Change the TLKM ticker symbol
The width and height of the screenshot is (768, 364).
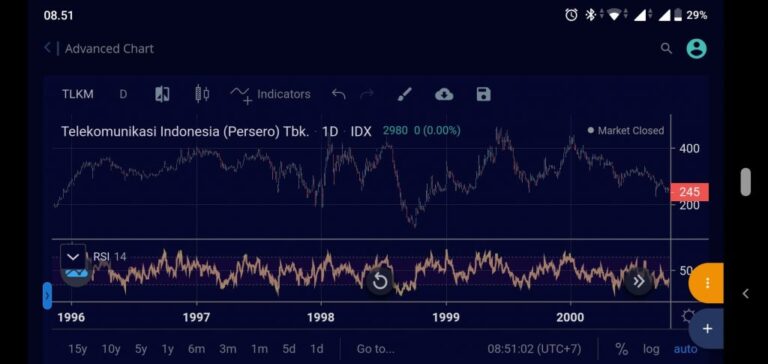(77, 94)
